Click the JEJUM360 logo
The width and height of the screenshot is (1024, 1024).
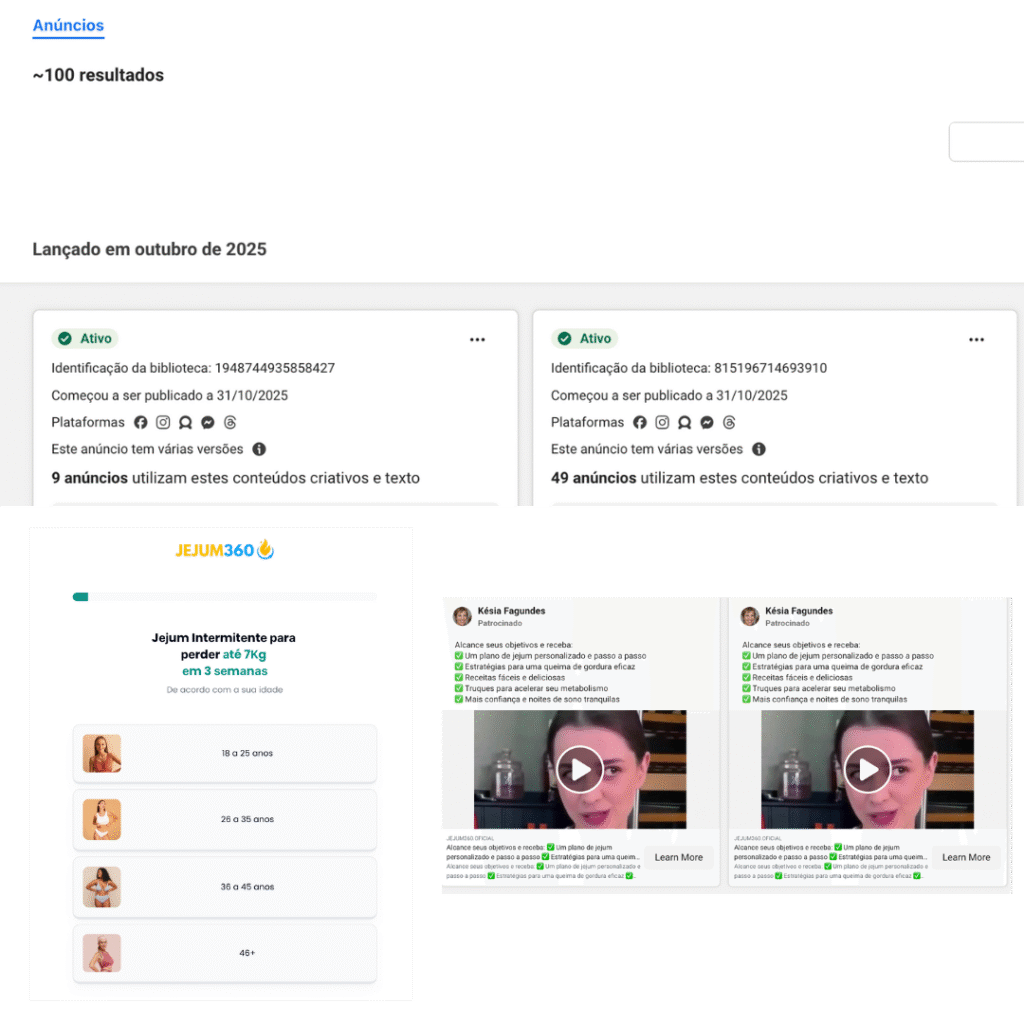pyautogui.click(x=224, y=550)
